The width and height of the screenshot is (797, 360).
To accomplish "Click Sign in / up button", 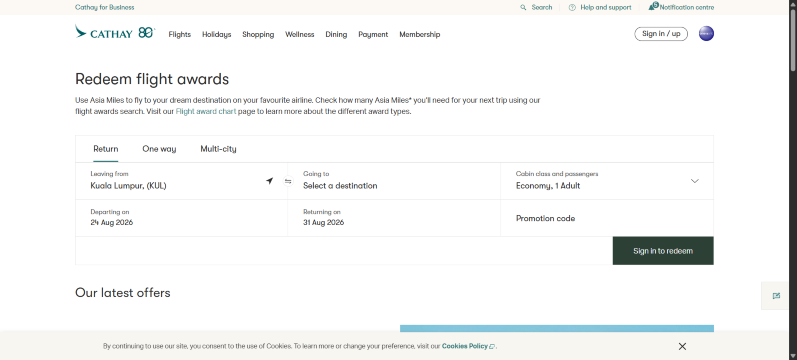I will click(661, 34).
